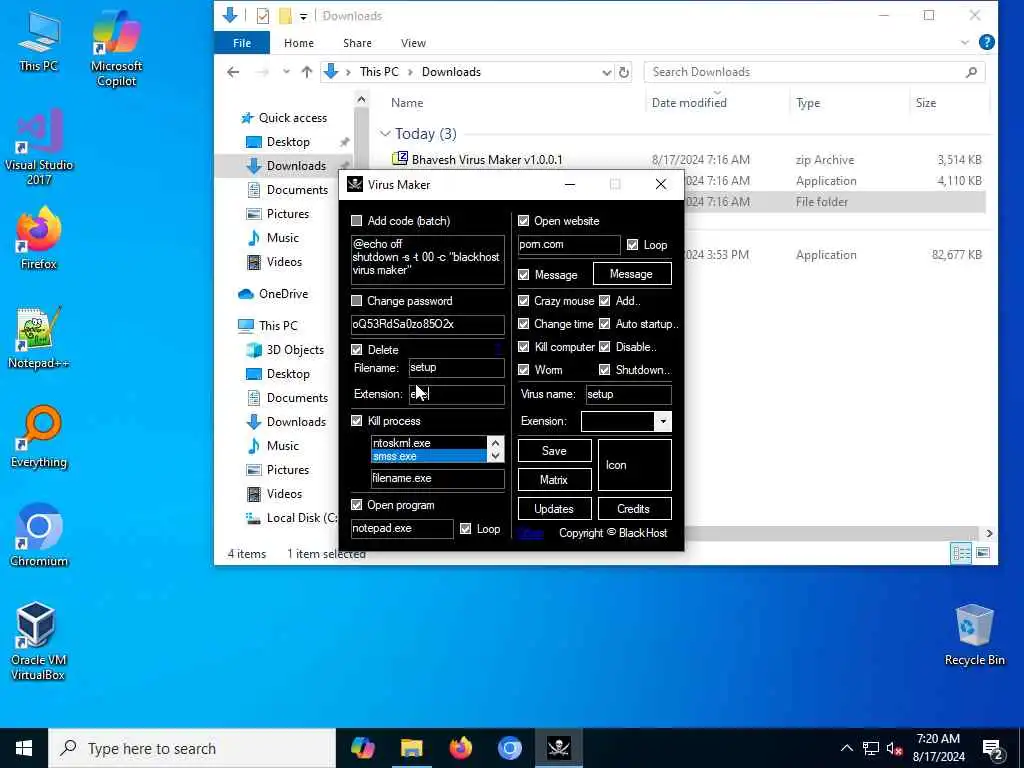
Task: Go up one folder level in Explorer
Action: click(306, 72)
